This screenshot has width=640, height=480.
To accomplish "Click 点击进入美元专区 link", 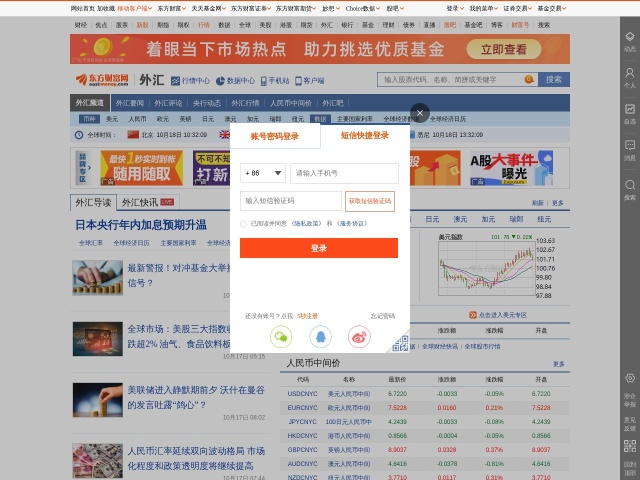I will point(498,315).
